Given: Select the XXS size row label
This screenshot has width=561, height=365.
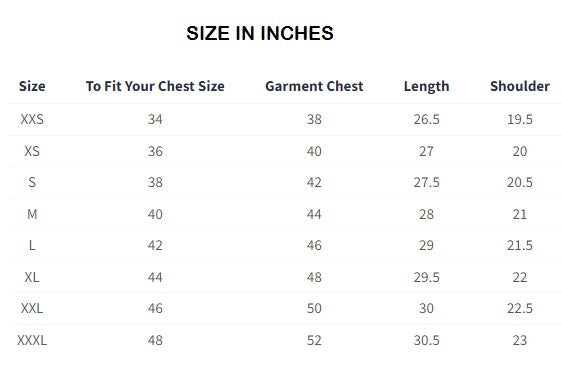Looking at the screenshot, I should (x=32, y=119).
